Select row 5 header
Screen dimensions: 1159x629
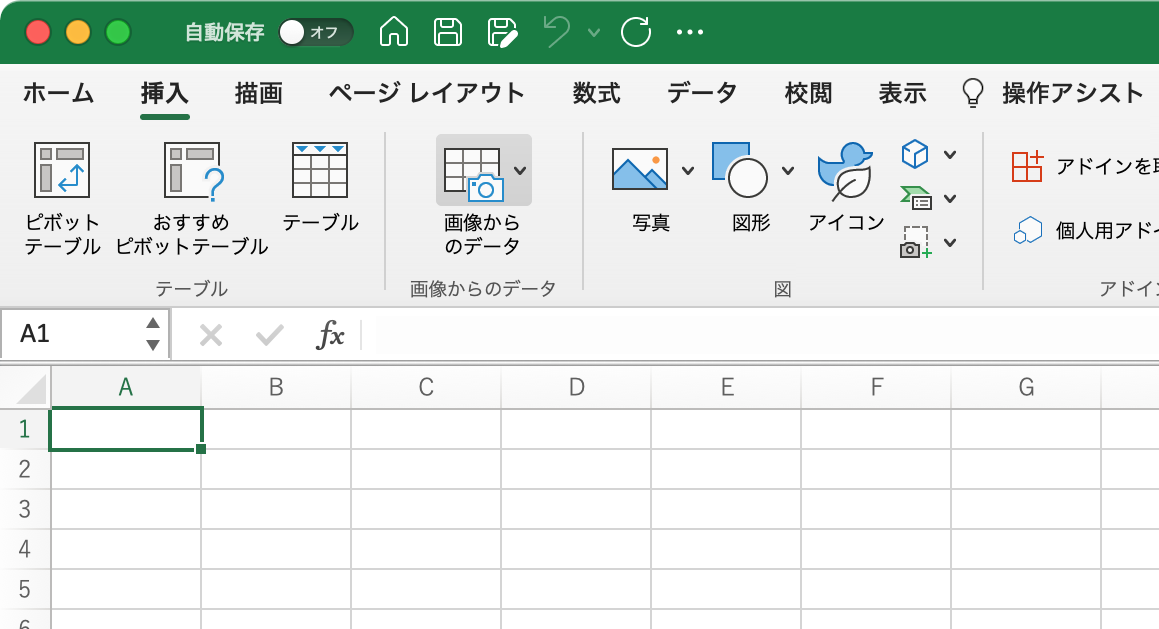coord(25,588)
